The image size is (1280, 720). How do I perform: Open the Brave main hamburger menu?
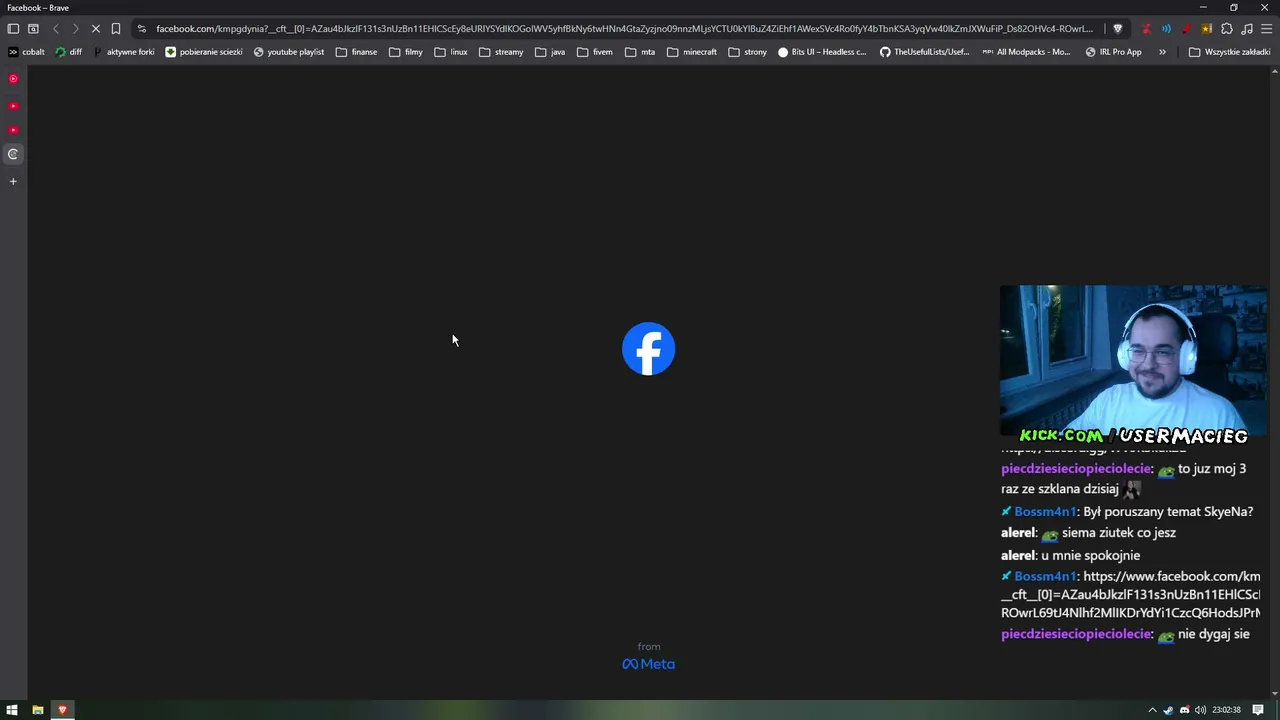[x=1266, y=29]
